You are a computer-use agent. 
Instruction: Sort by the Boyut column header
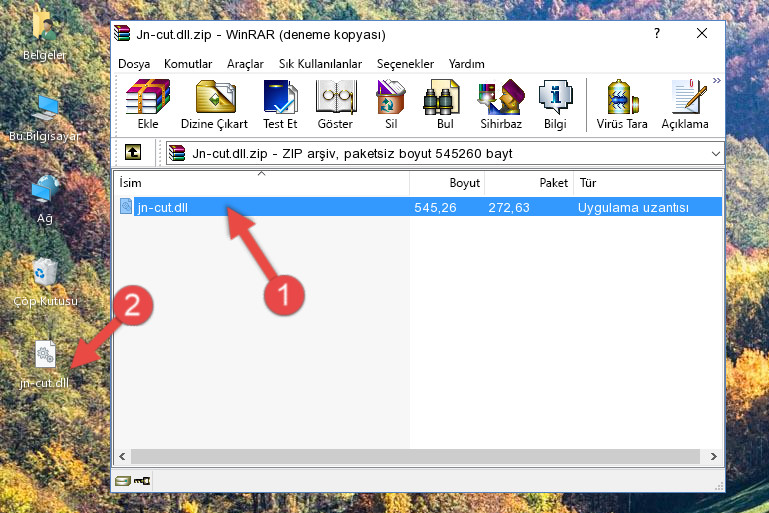click(x=447, y=183)
